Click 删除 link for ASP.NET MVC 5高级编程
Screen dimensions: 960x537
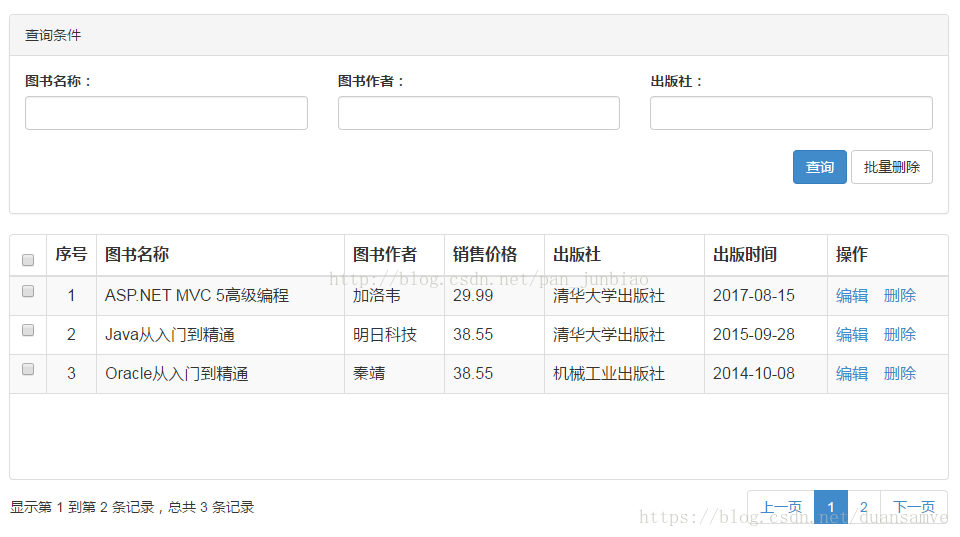pyautogui.click(x=899, y=296)
